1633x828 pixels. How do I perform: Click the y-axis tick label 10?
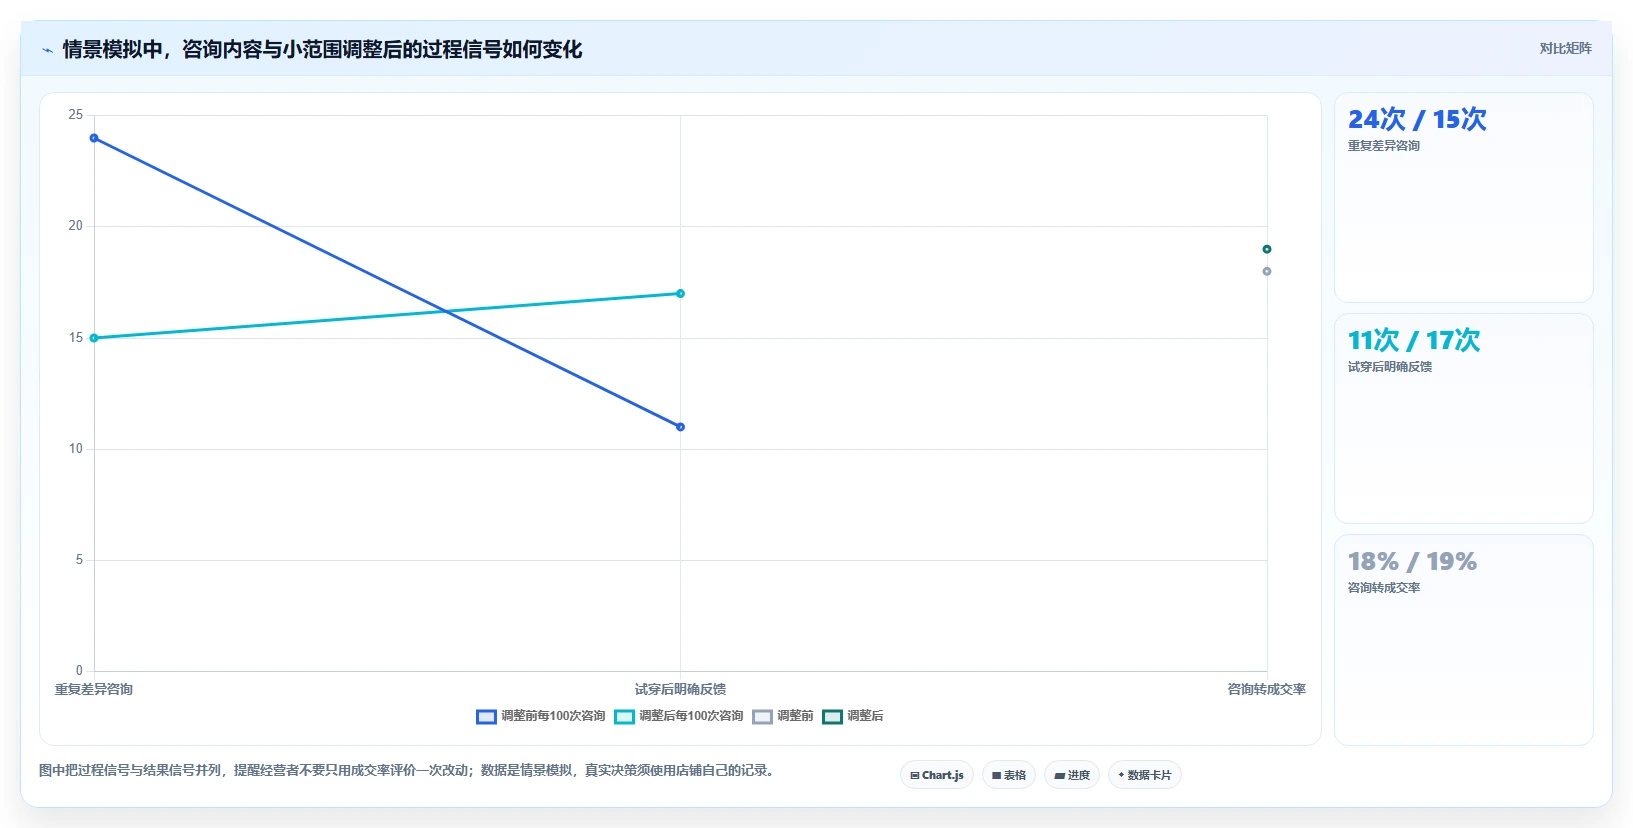76,449
